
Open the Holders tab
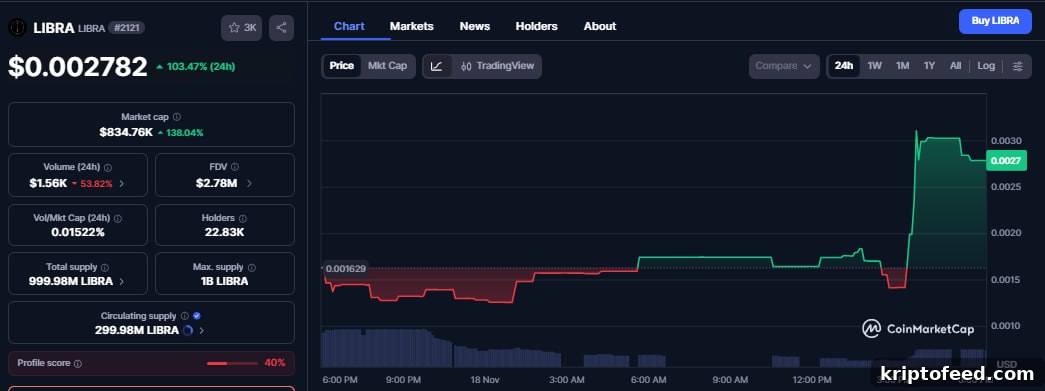click(536, 27)
